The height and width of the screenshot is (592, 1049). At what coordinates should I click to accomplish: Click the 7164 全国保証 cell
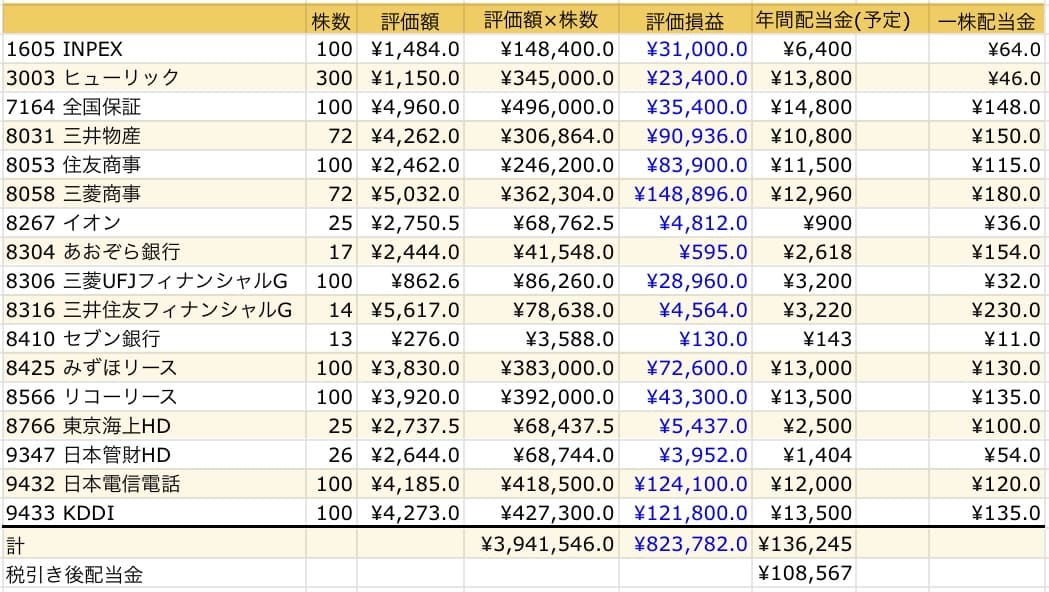point(155,107)
